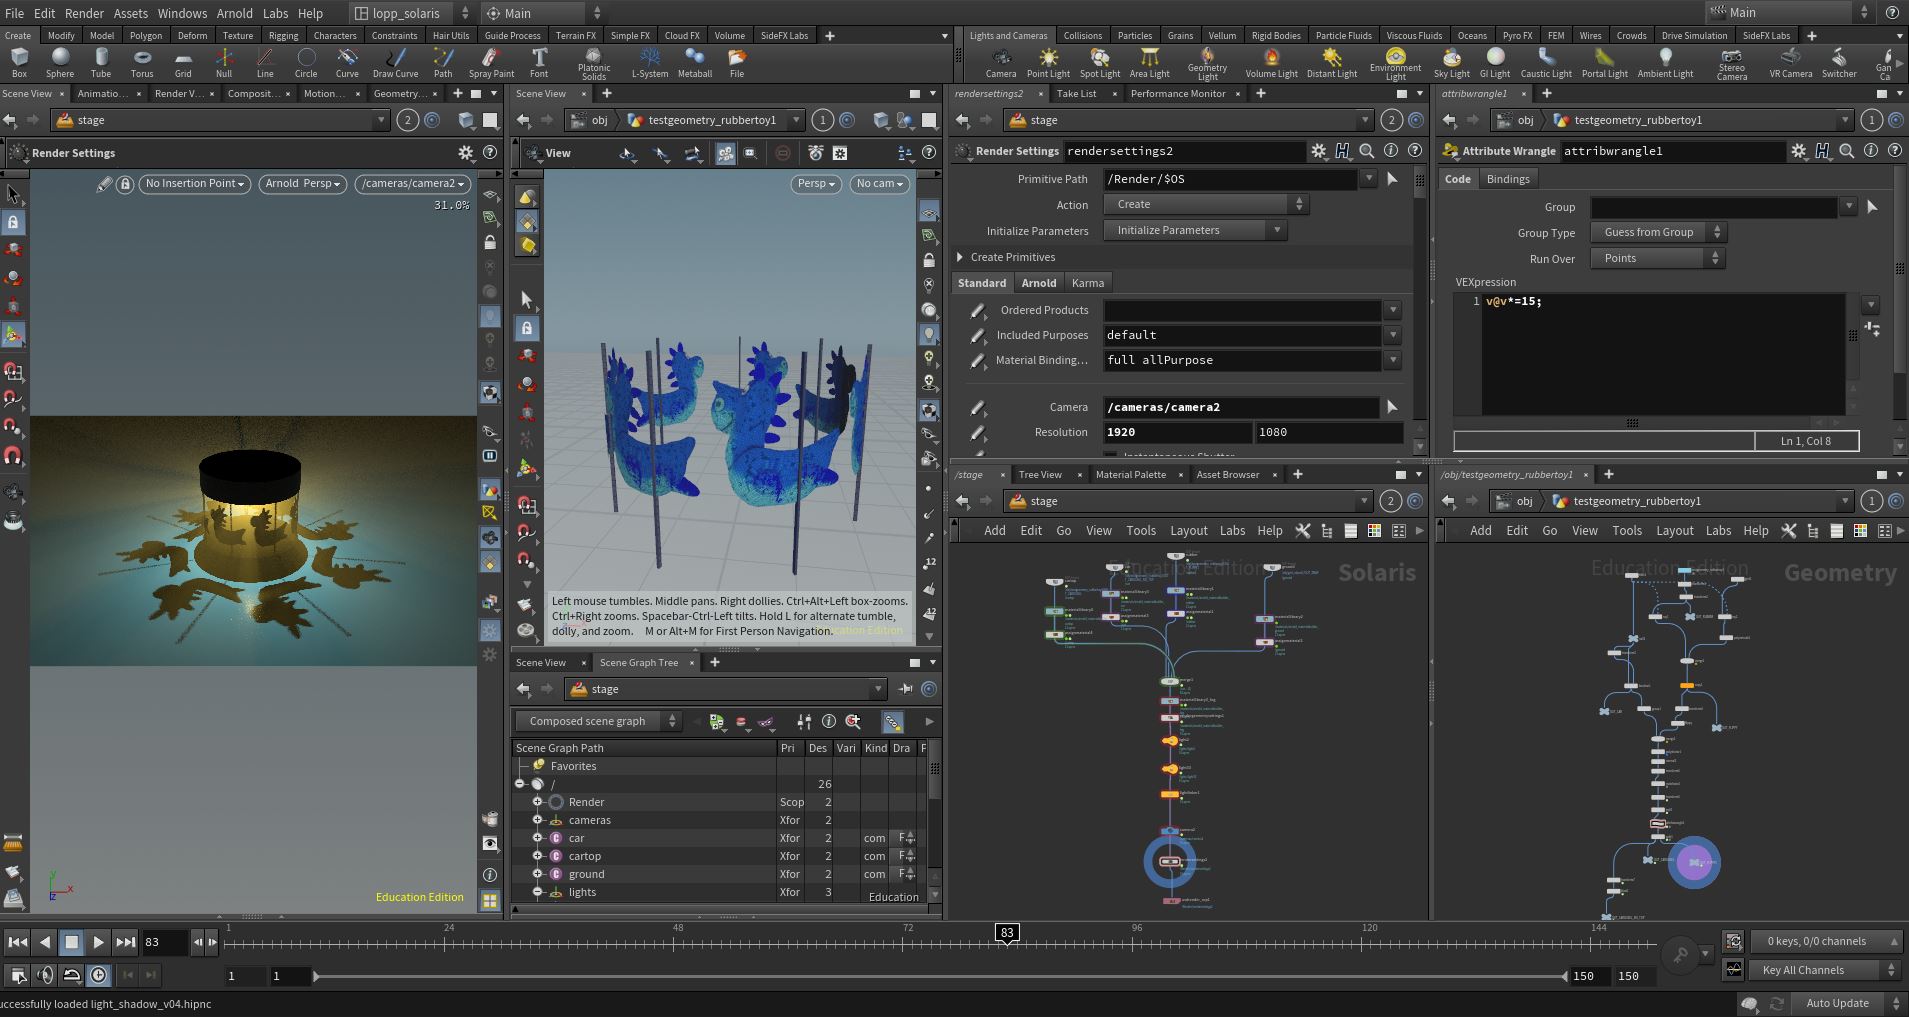
Task: Switch to the Material Palette tab
Action: pos(1131,475)
